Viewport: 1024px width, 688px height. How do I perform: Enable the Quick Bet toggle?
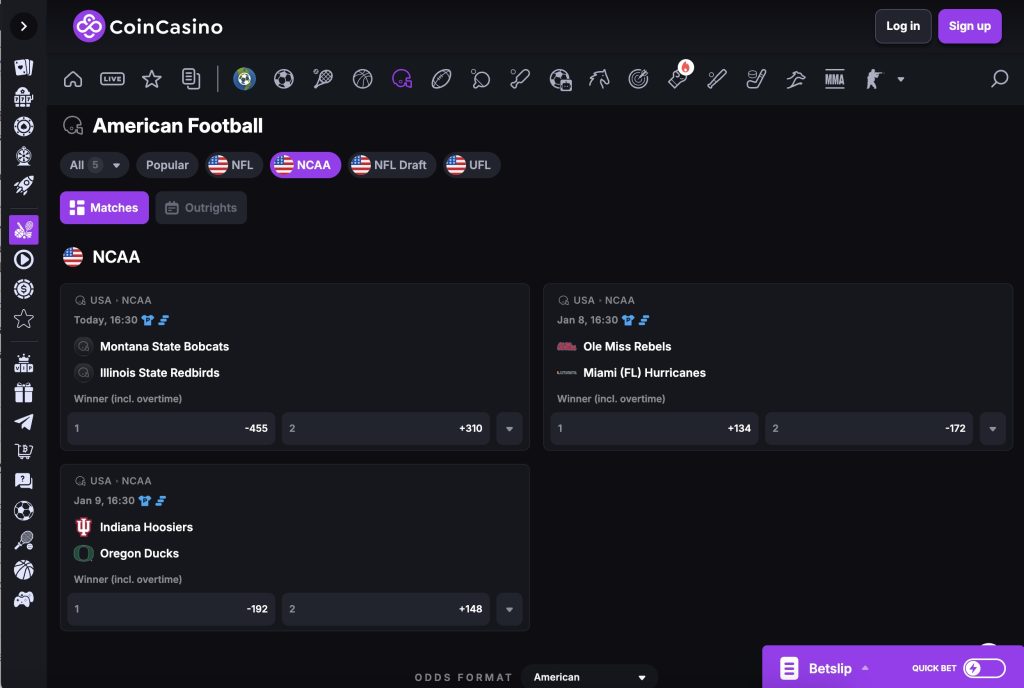(981, 668)
